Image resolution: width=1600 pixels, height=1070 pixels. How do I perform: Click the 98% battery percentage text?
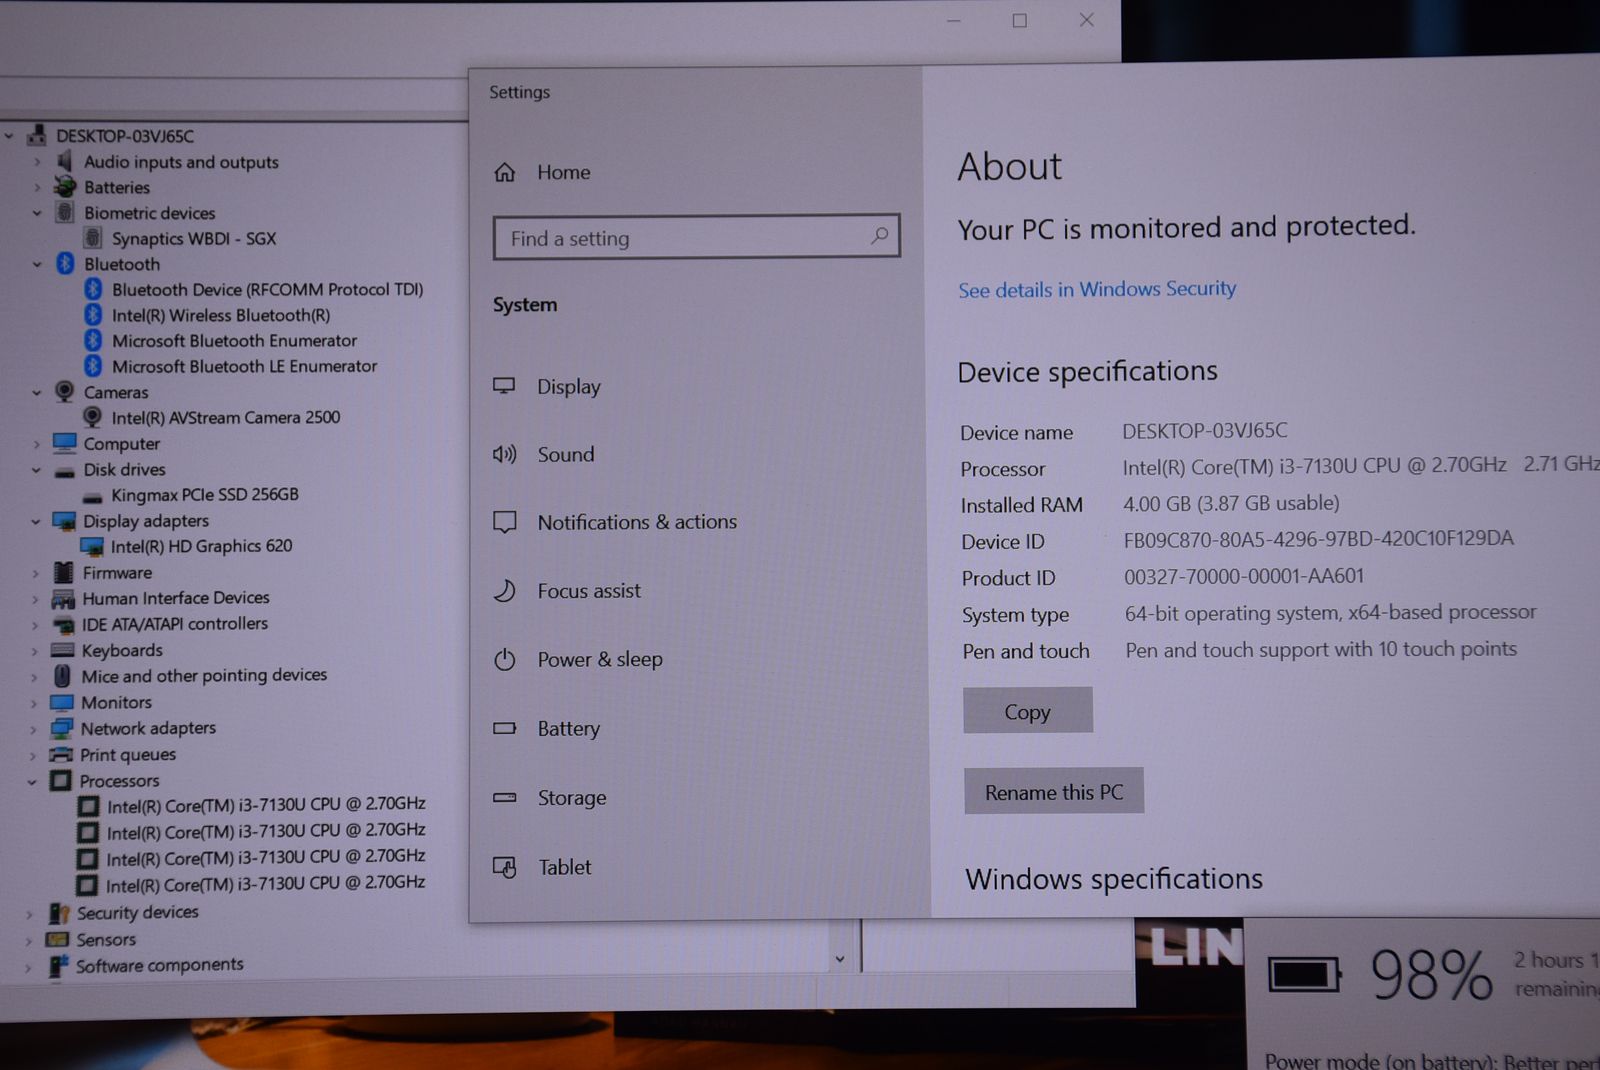(1431, 974)
